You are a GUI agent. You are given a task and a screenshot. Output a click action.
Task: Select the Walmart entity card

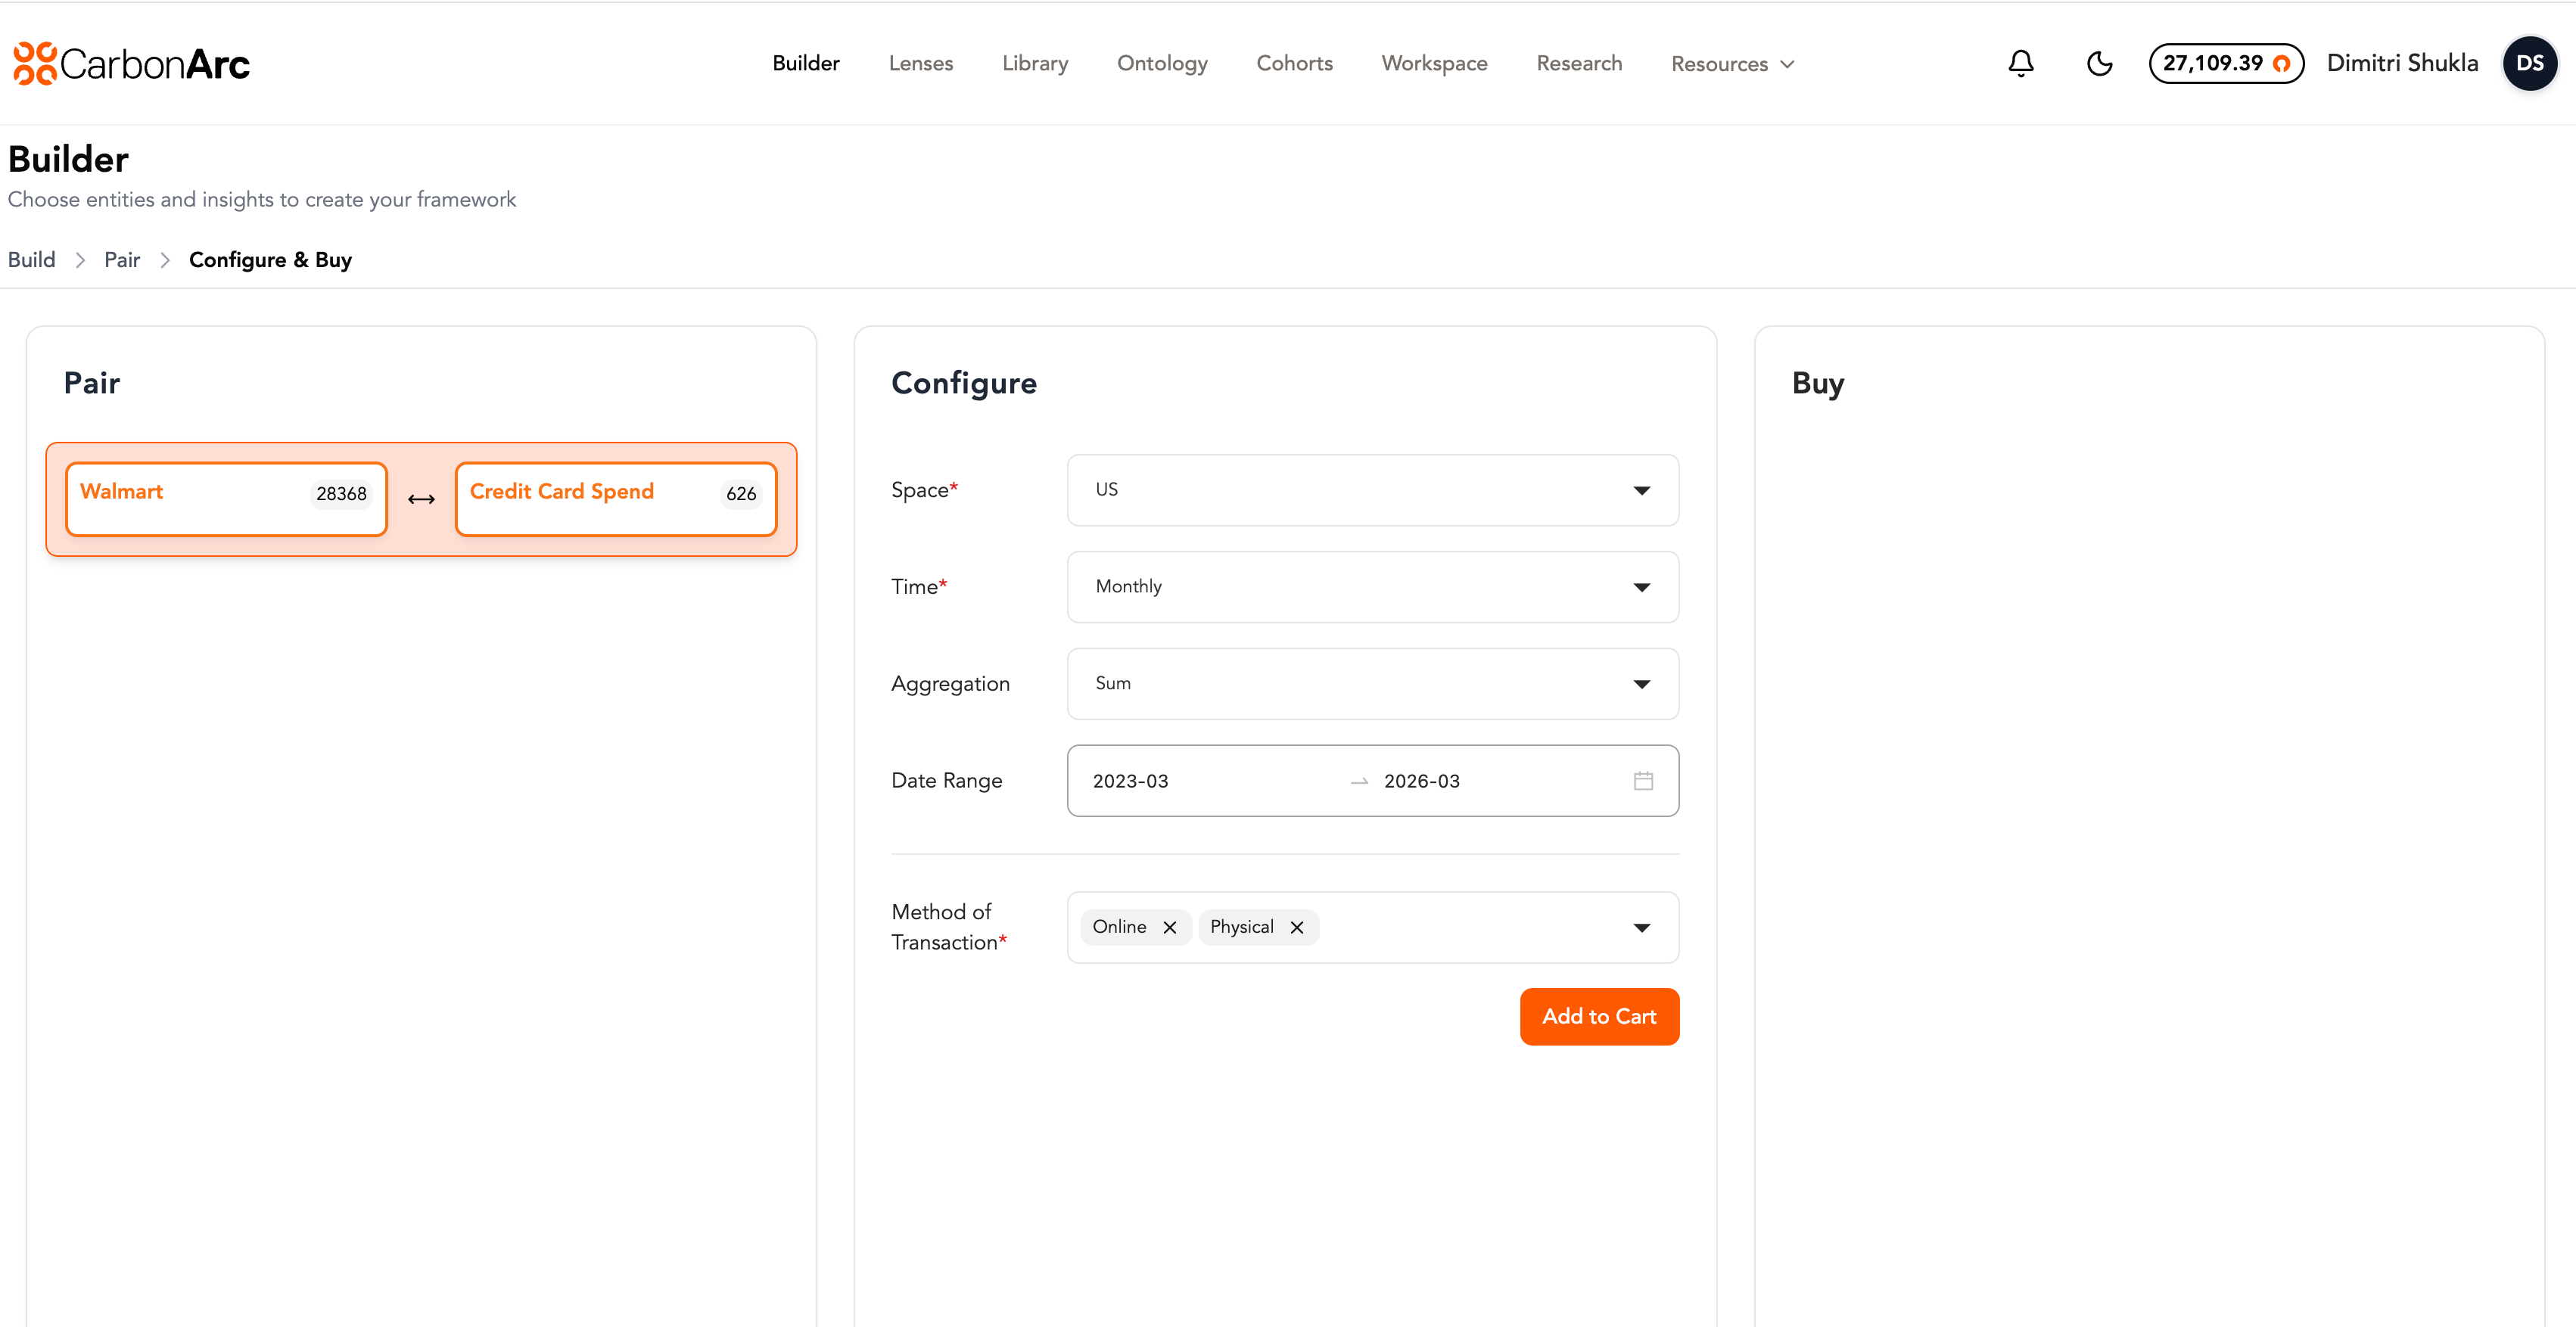click(x=226, y=499)
